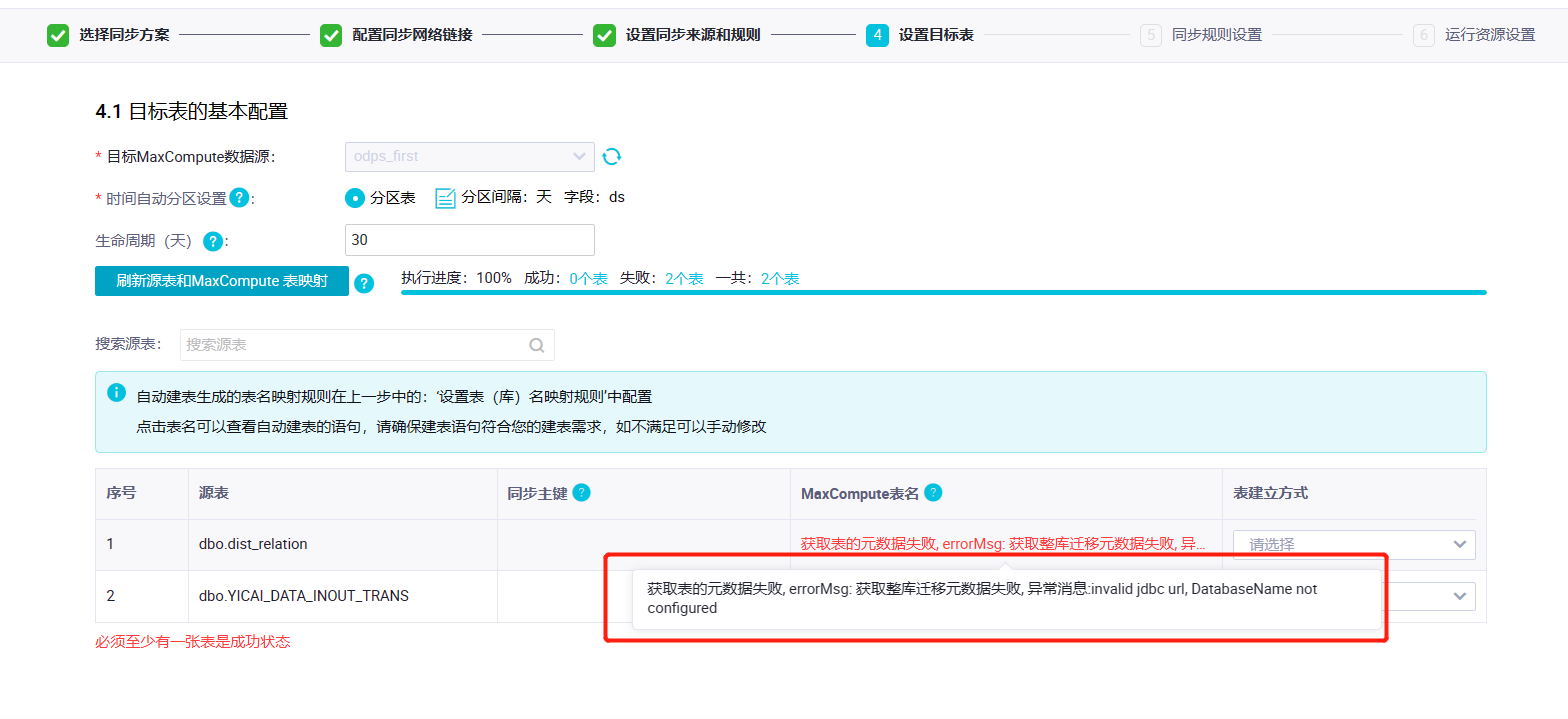This screenshot has height=719, width=1568.
Task: Click source table cell dbo.YICAI_DATA_INOUT_TRANS
Action: [304, 596]
